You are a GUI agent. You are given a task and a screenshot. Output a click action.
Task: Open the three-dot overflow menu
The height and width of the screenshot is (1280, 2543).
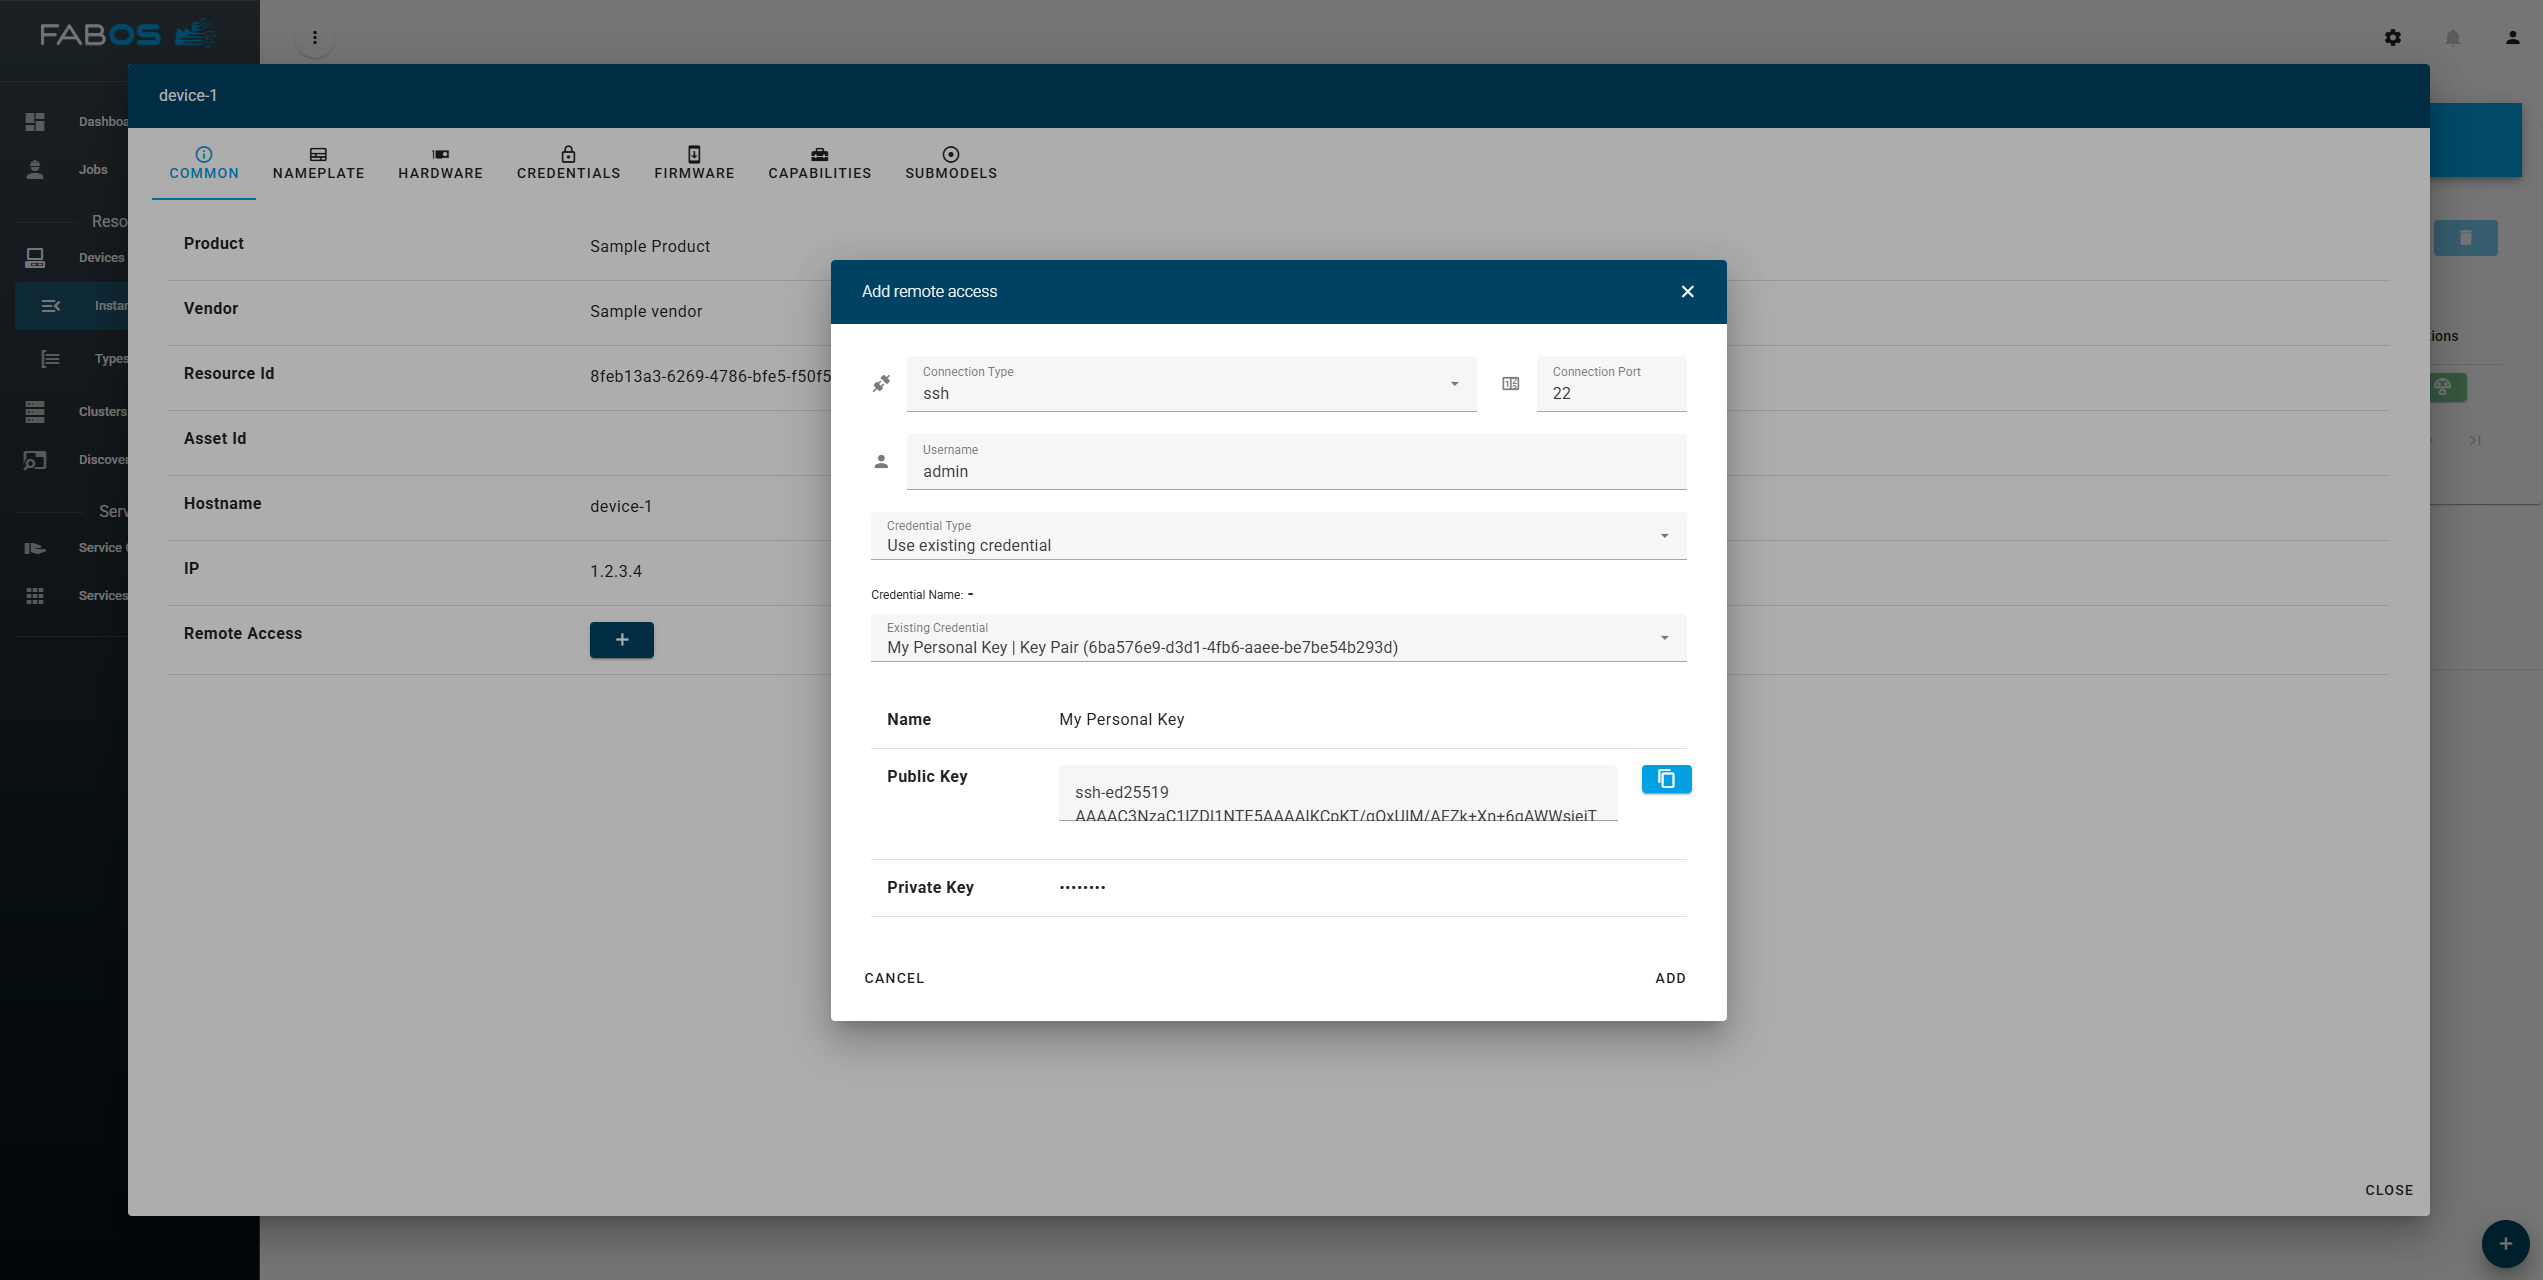click(315, 37)
